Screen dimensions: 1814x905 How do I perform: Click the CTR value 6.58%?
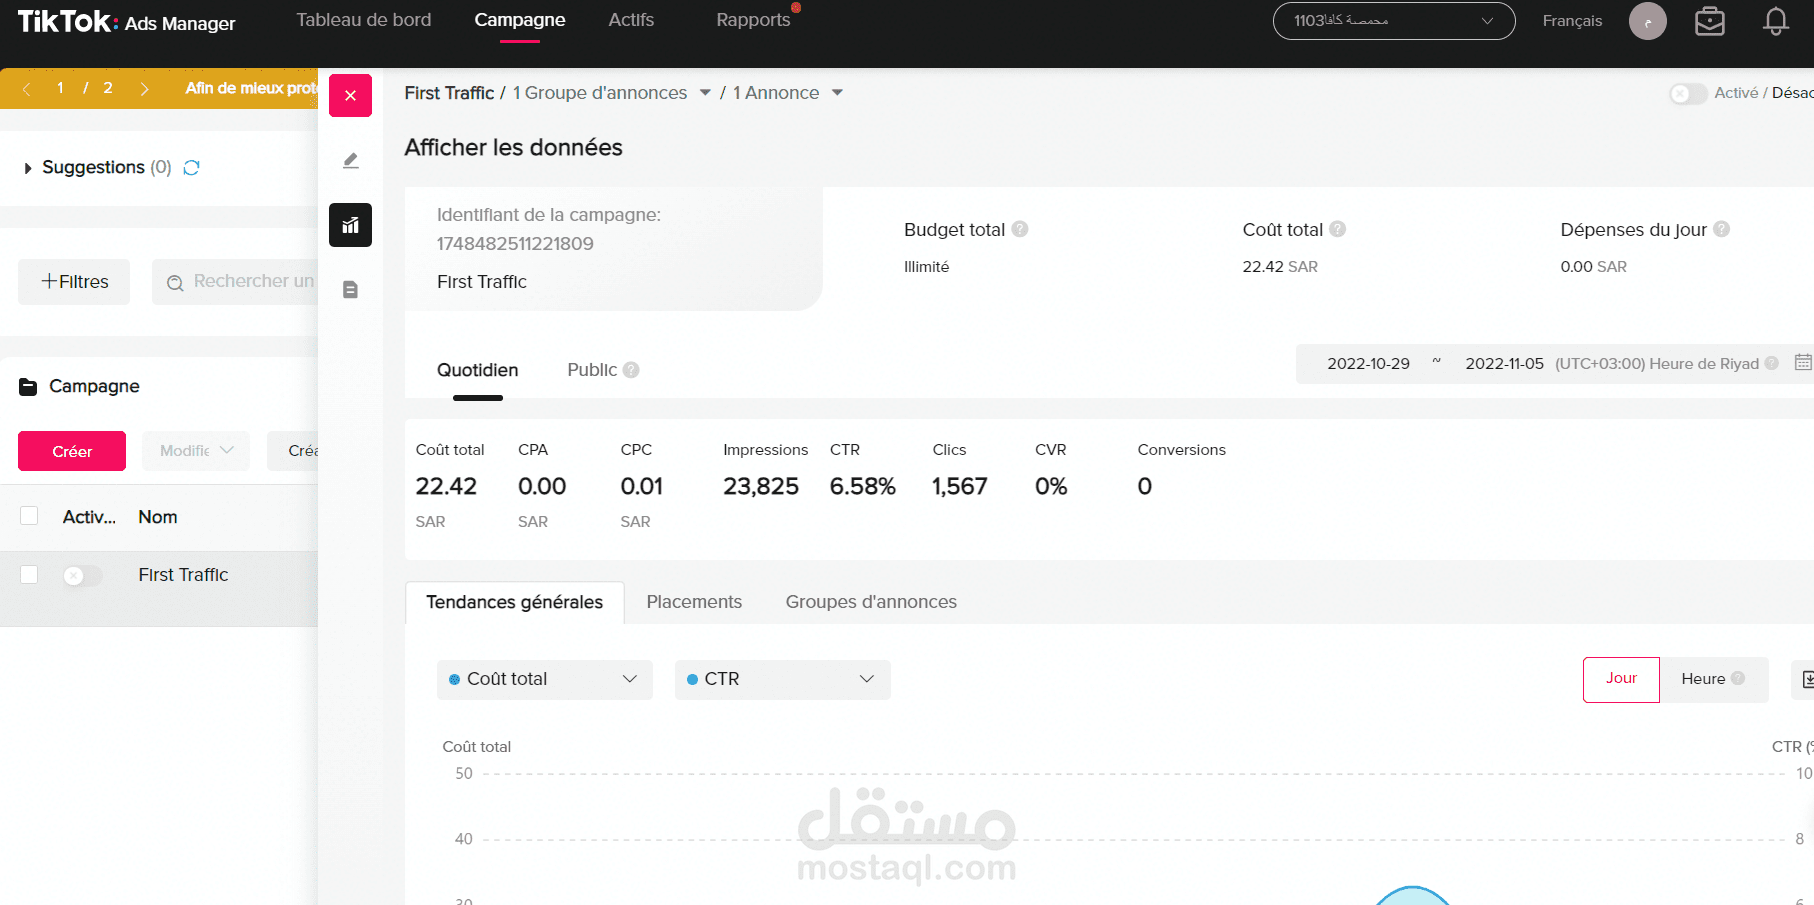point(862,487)
